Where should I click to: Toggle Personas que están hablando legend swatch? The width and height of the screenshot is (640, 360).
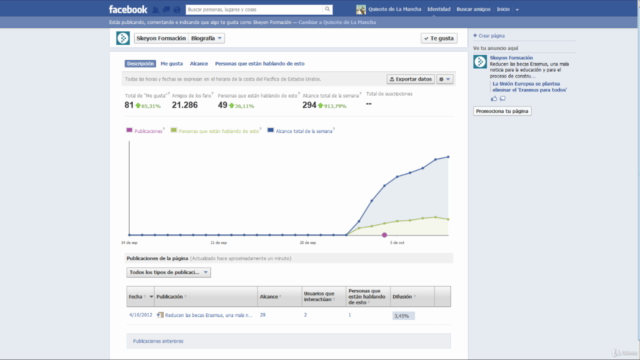[174, 130]
